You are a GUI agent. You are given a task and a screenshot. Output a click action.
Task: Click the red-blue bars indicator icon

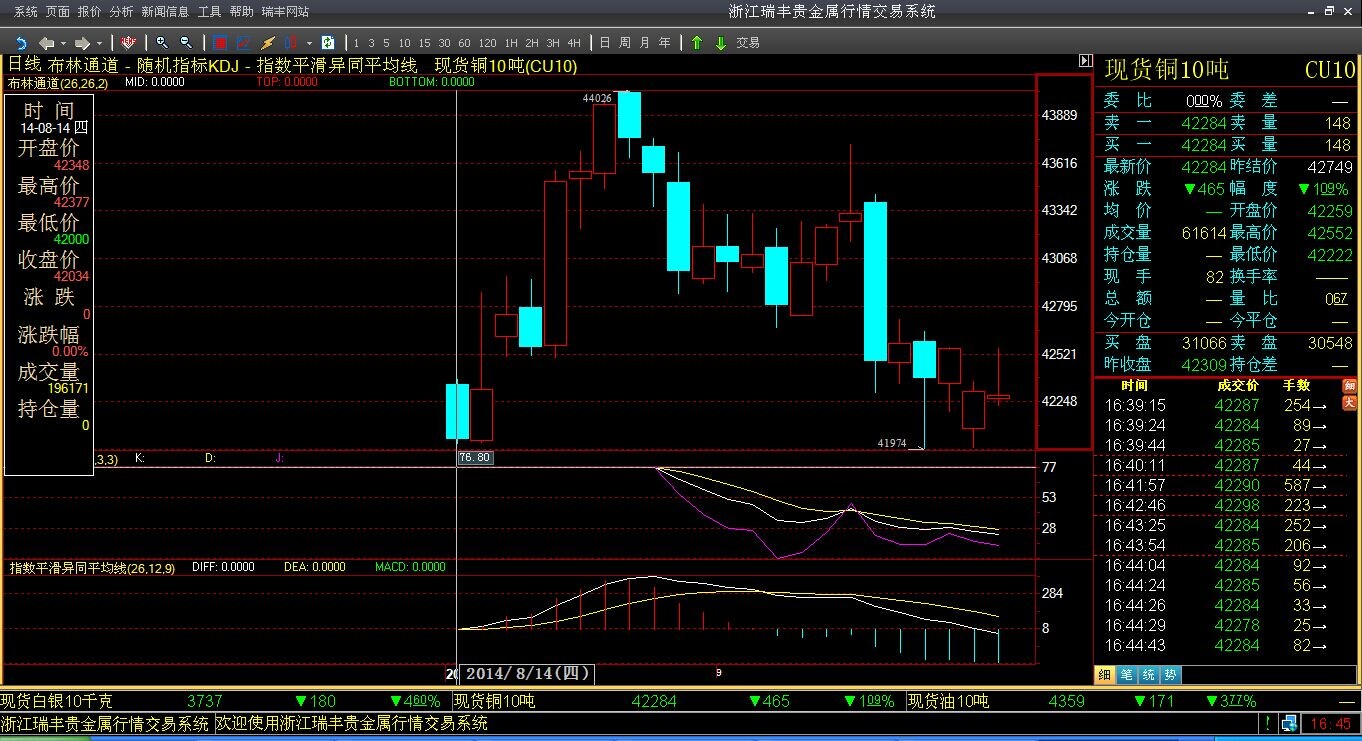click(x=292, y=43)
